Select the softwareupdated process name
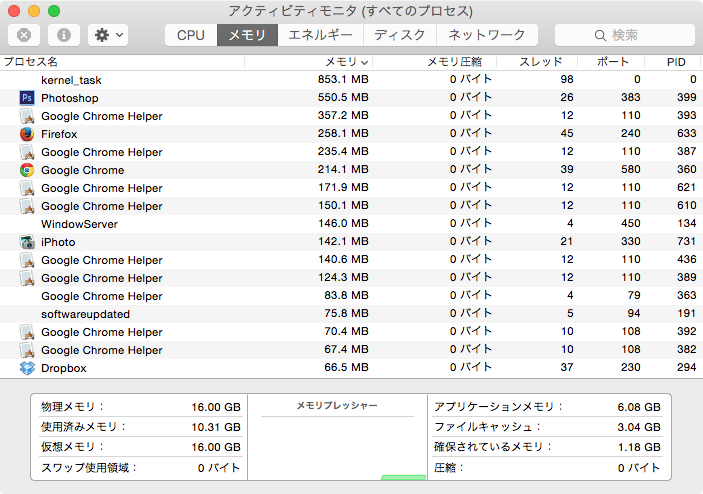Image resolution: width=703 pixels, height=494 pixels. pyautogui.click(x=85, y=314)
